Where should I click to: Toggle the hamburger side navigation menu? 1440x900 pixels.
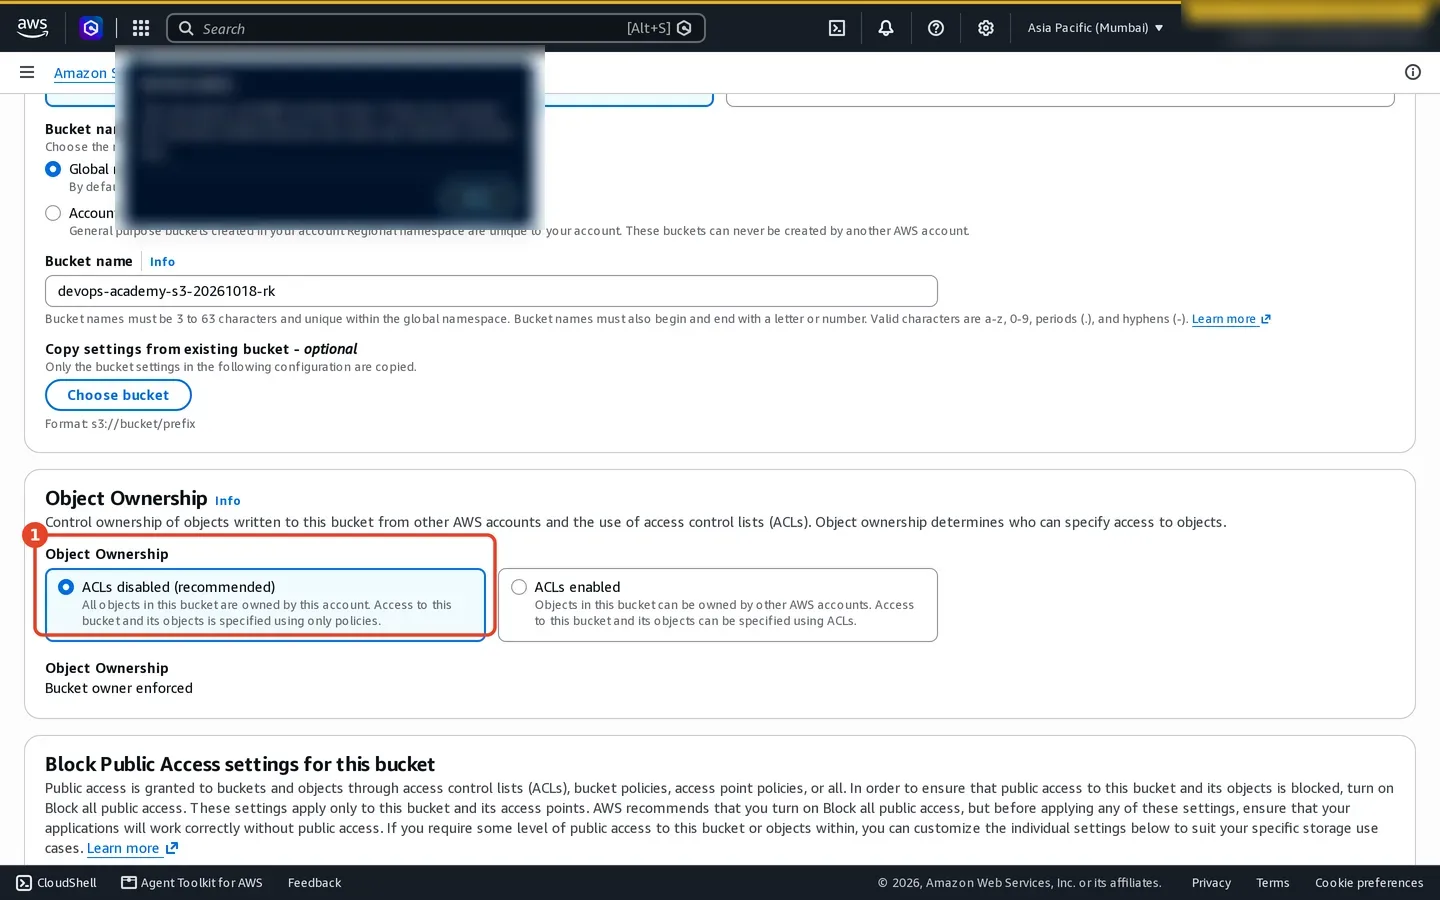click(x=27, y=72)
